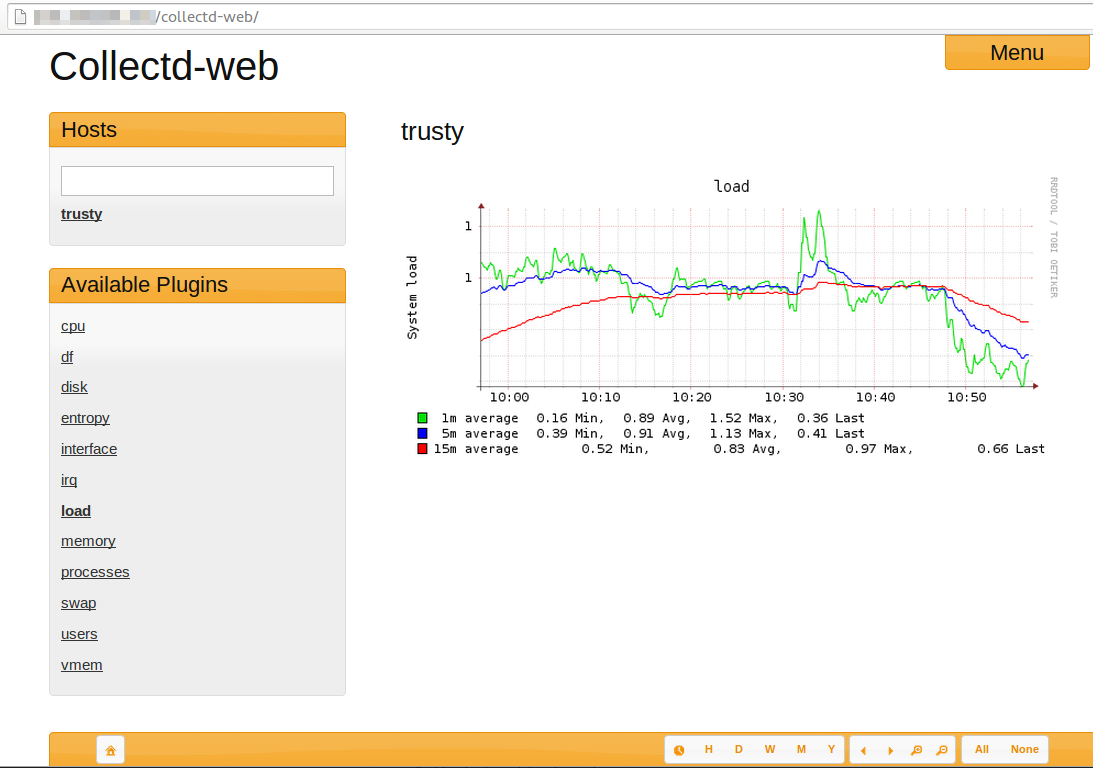1093x768 pixels.
Task: Step the graph time range forward
Action: pos(890,750)
